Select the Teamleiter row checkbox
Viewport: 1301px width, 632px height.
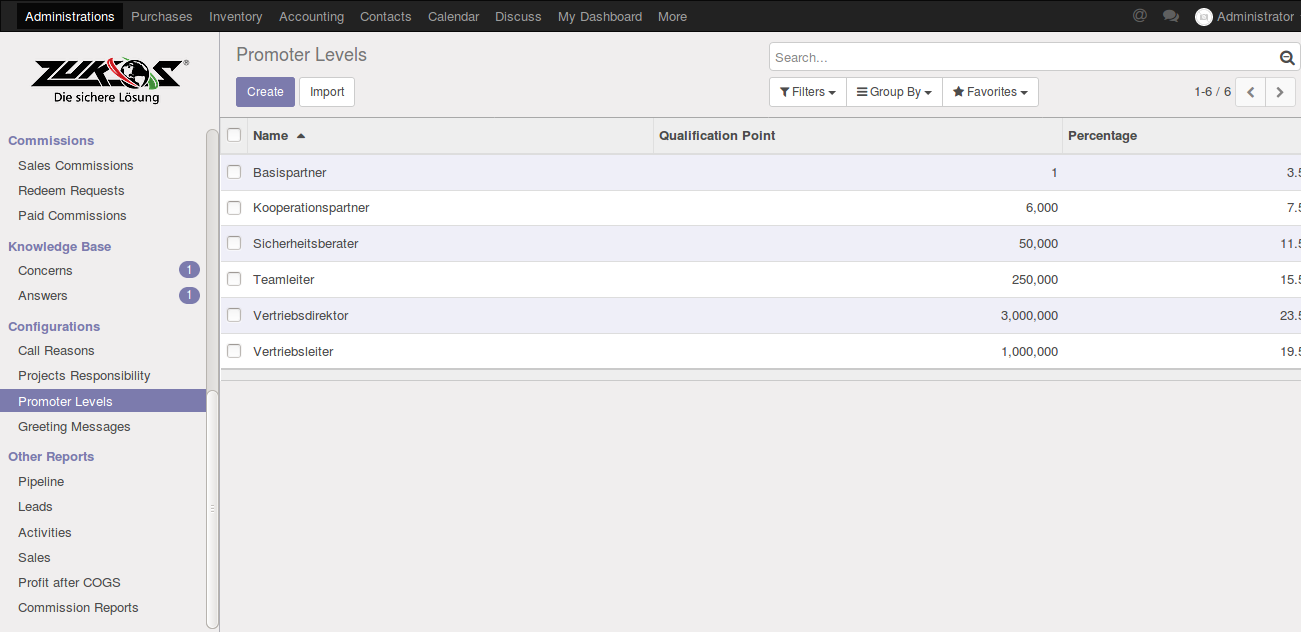[x=234, y=279]
